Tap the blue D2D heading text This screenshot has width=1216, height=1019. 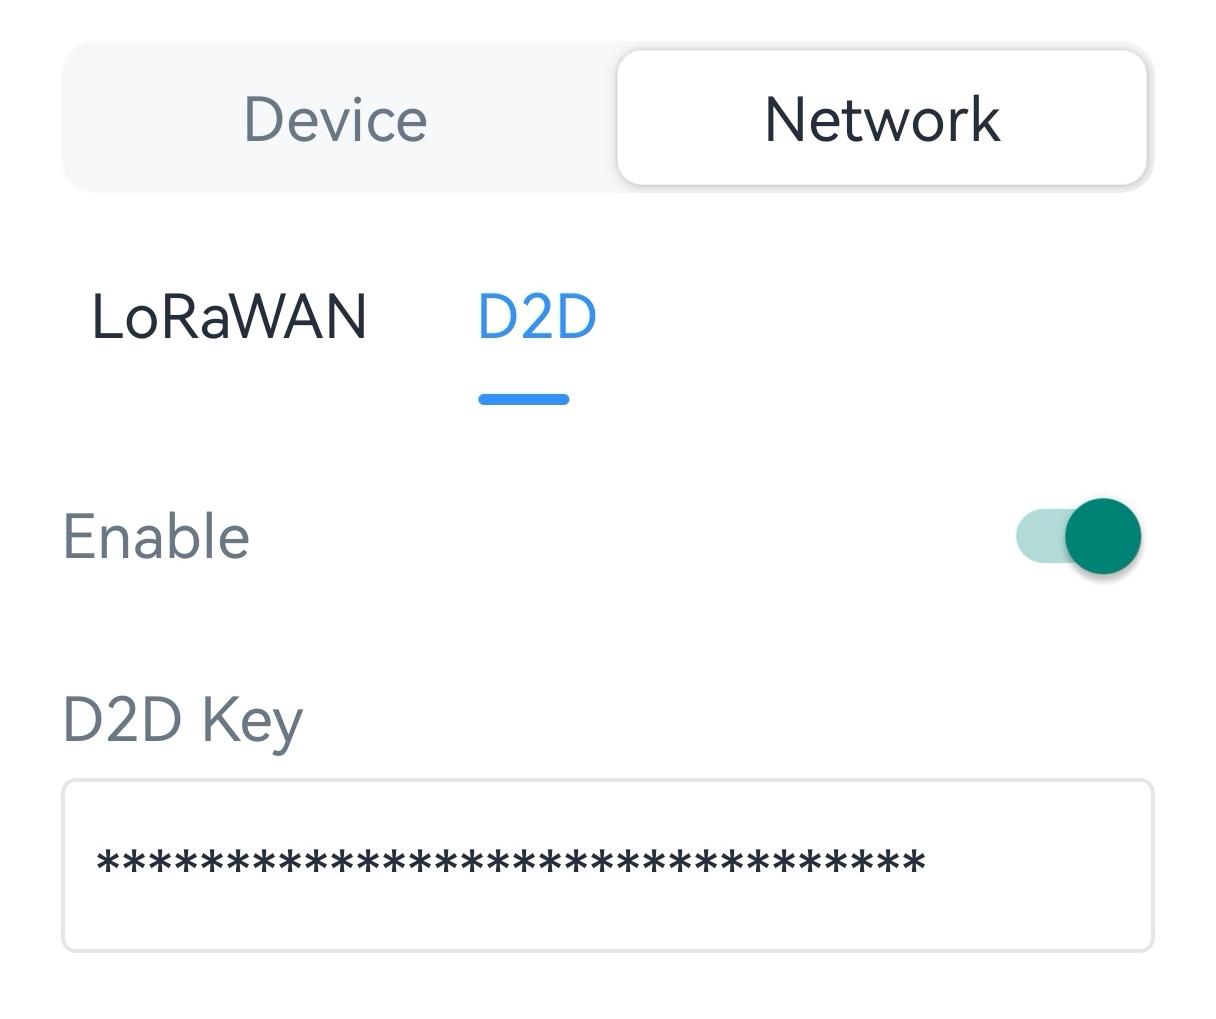pyautogui.click(x=537, y=317)
